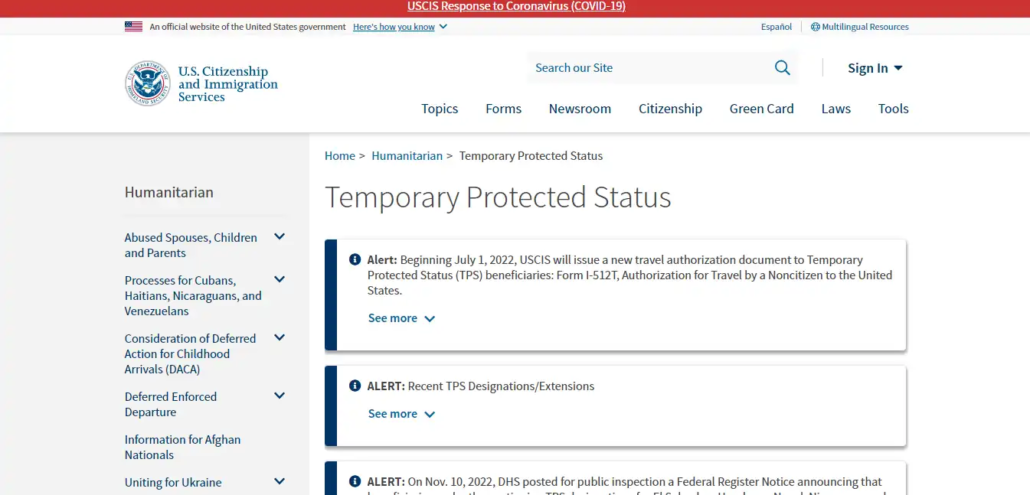Click the Temporary Protected Status page heading
The image size is (1030, 495).
point(498,198)
